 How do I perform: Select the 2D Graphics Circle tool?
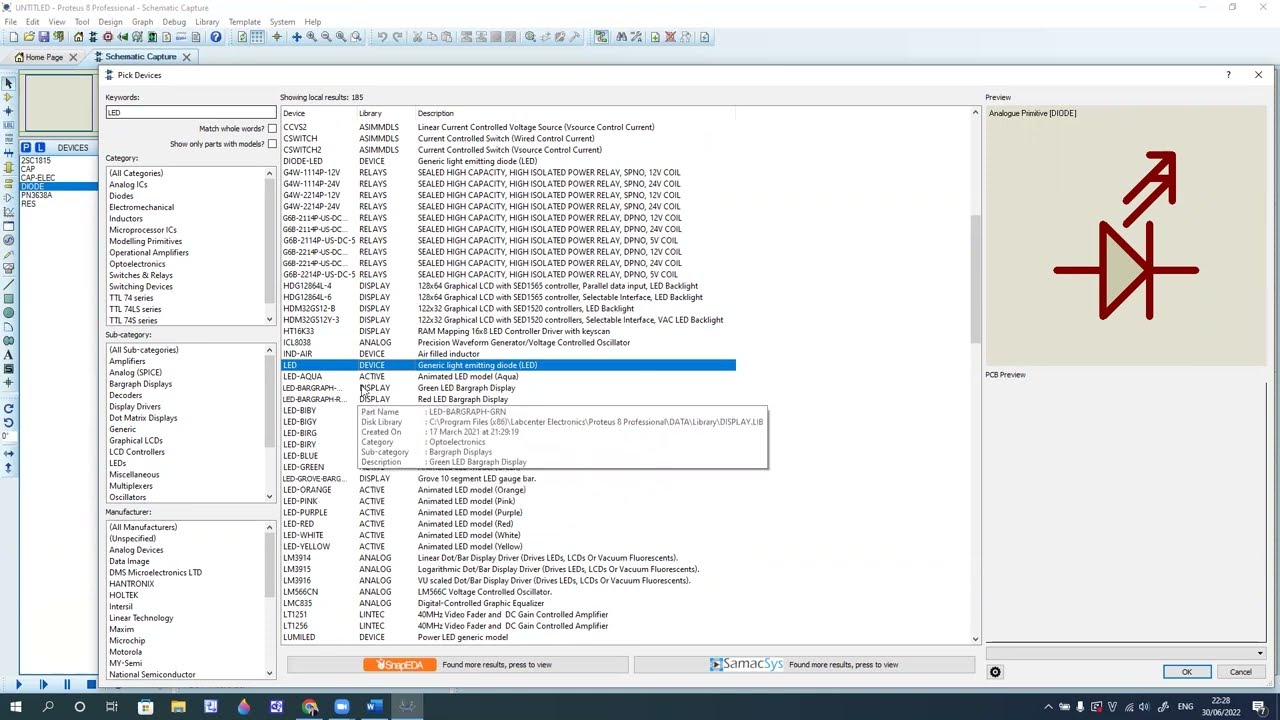point(8,312)
